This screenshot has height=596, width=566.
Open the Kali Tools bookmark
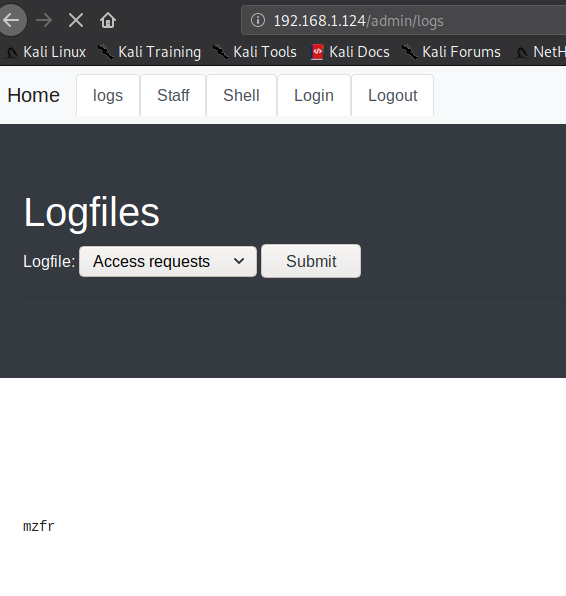click(255, 52)
